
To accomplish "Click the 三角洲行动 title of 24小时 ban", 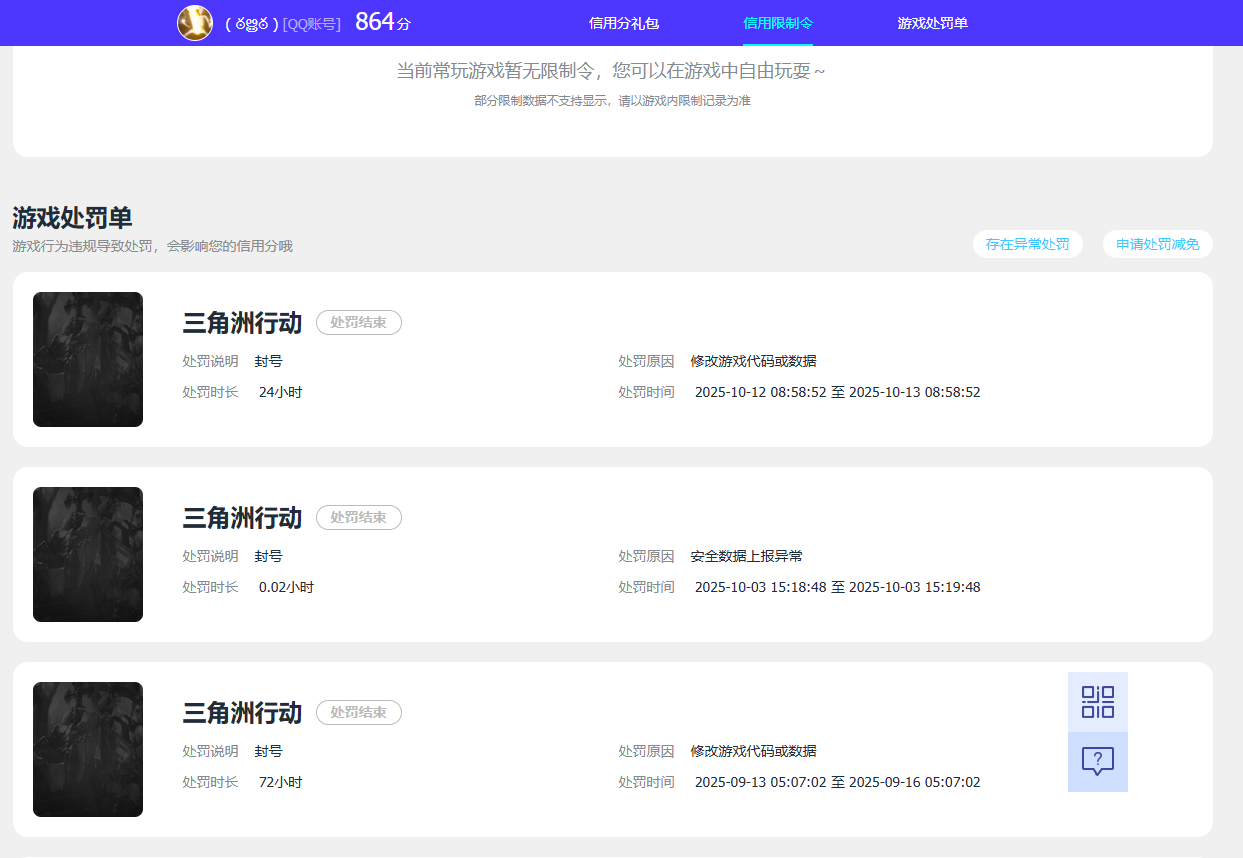I will pyautogui.click(x=242, y=323).
